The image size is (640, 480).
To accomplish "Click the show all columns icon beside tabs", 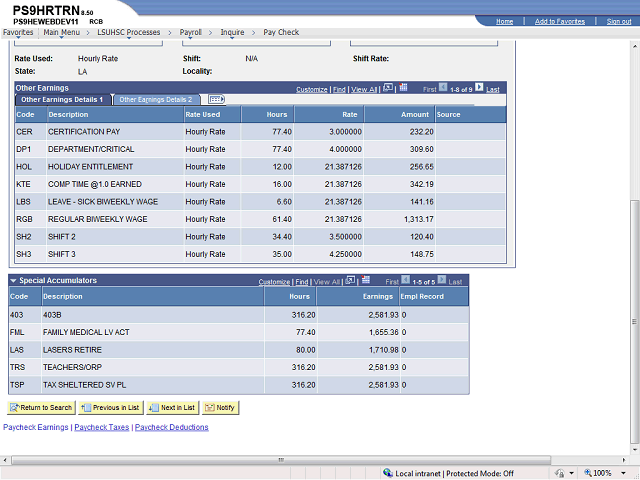I will point(216,99).
